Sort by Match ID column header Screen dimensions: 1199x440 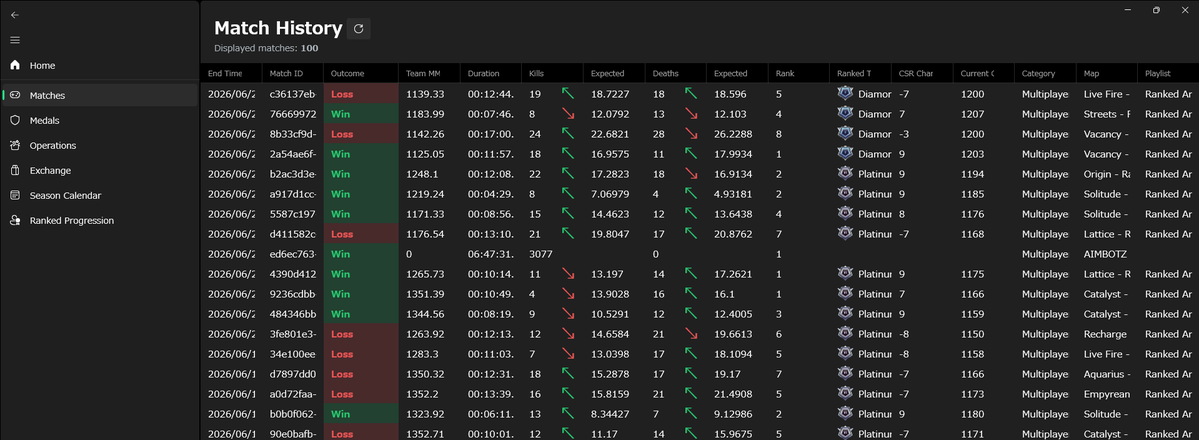(x=293, y=73)
